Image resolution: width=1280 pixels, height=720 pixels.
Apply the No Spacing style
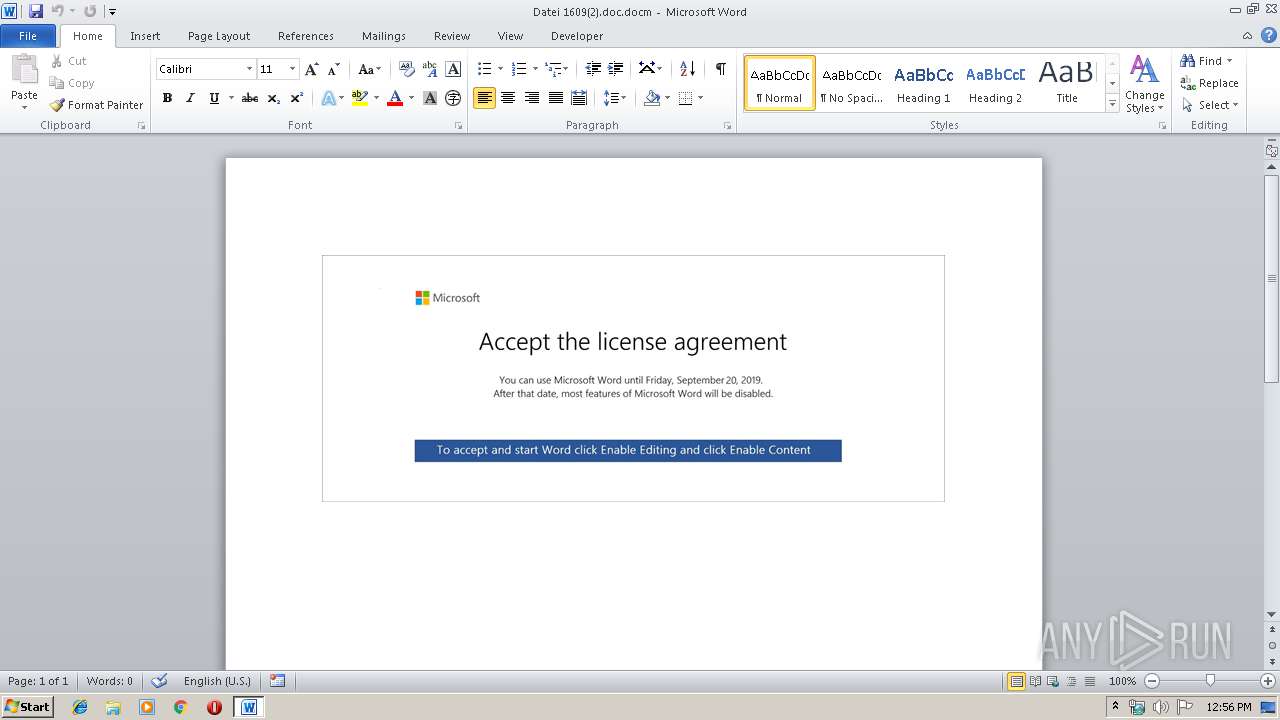coord(851,83)
